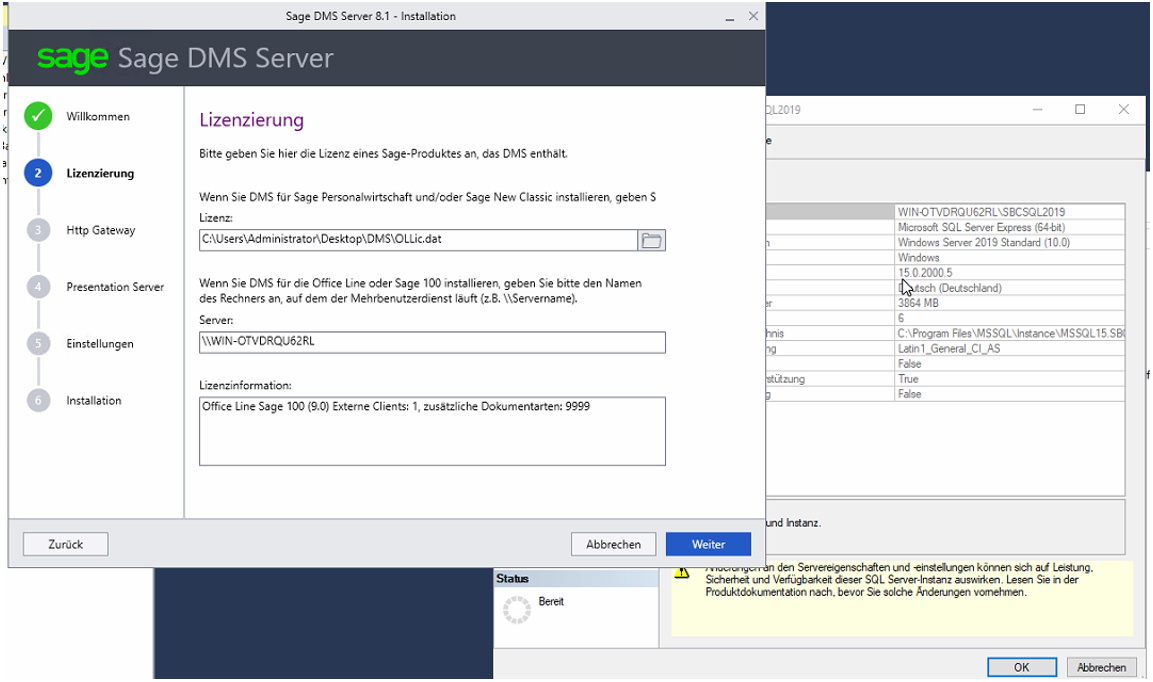Click the Bereit status spinner icon
1153x682 pixels.
pyautogui.click(x=516, y=609)
